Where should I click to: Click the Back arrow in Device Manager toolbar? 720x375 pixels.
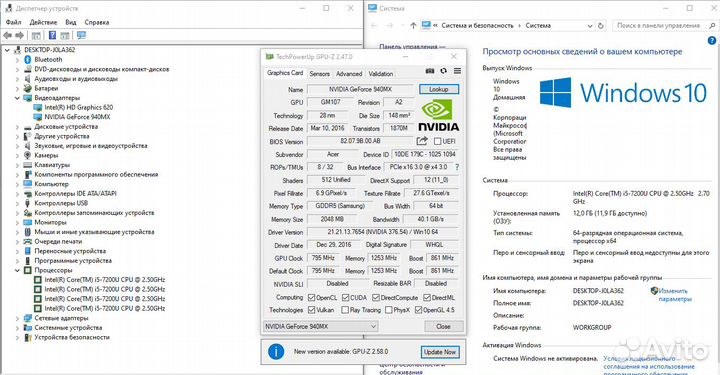[x=7, y=35]
